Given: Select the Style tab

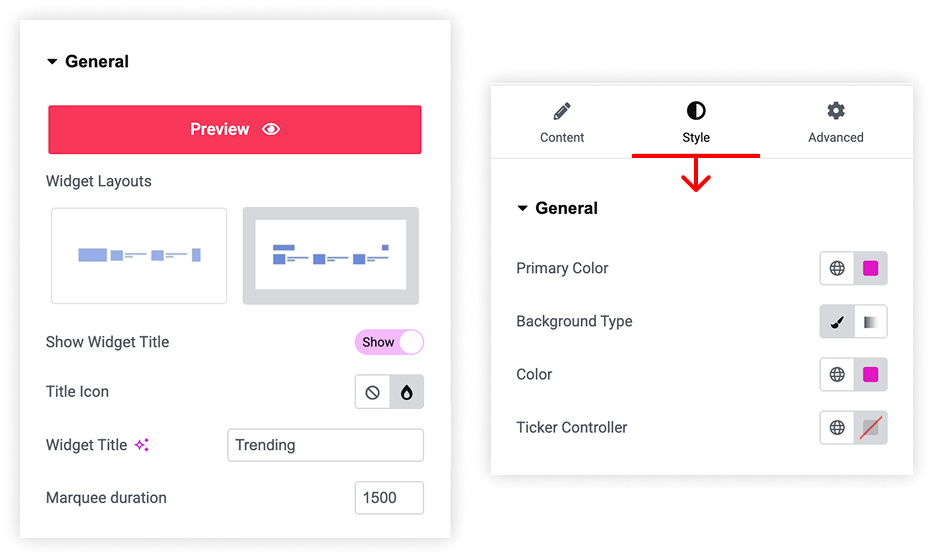Looking at the screenshot, I should point(696,123).
